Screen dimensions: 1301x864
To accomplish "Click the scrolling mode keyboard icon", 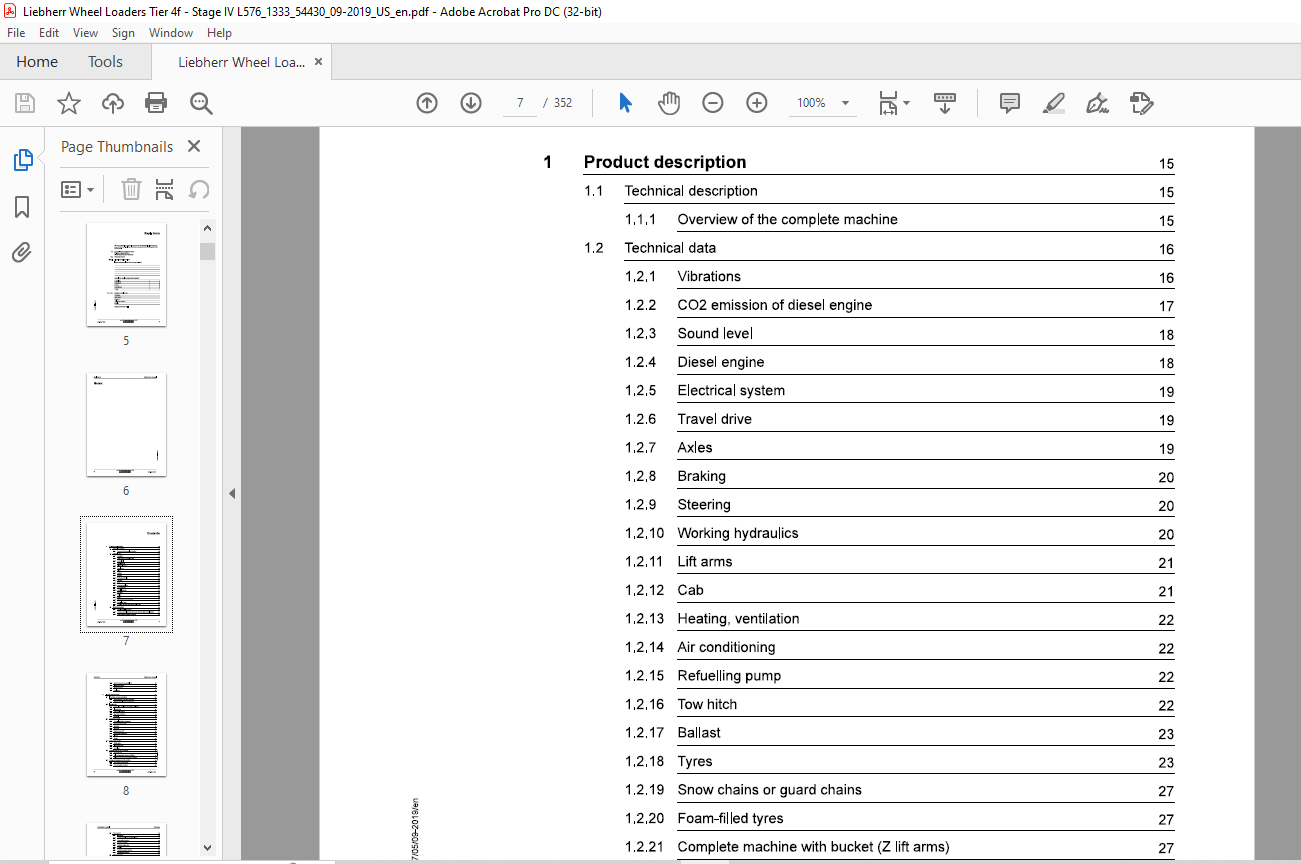I will [945, 103].
